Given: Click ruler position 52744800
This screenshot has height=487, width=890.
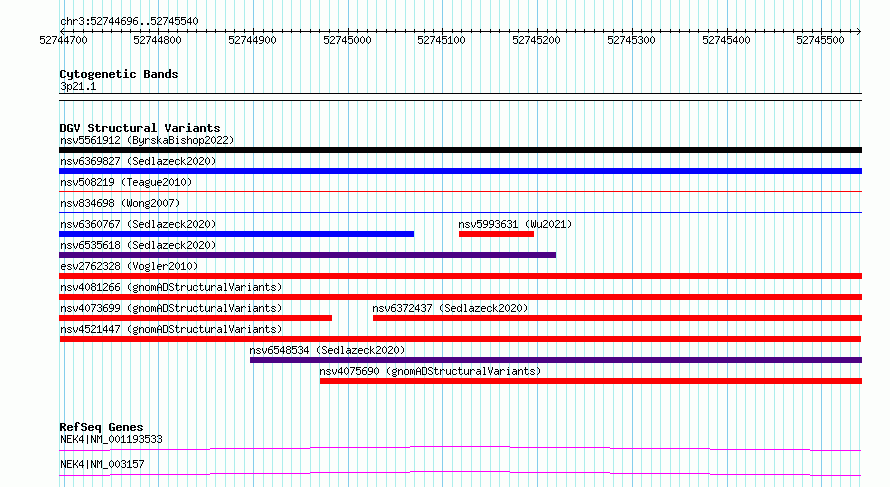Looking at the screenshot, I should pos(157,40).
